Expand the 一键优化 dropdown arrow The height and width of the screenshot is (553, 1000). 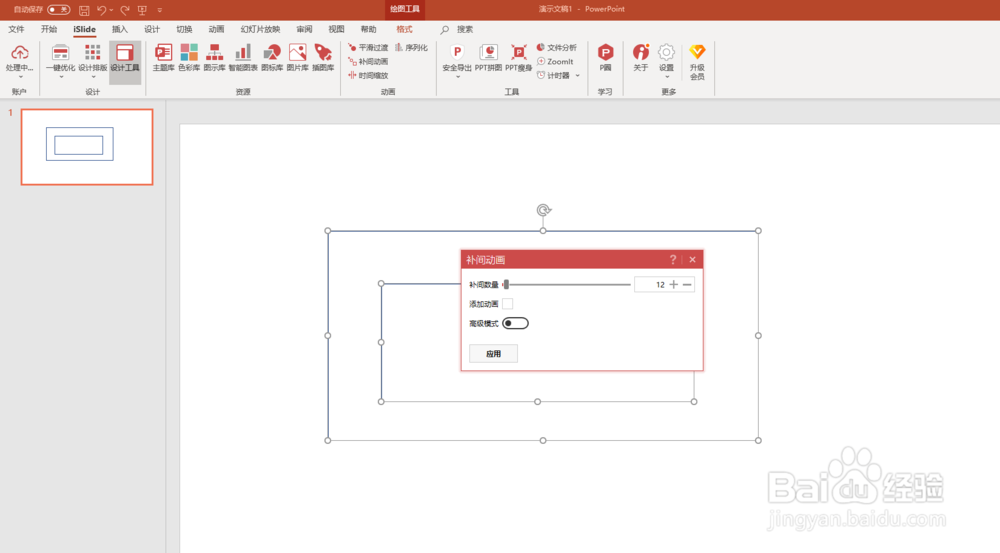pyautogui.click(x=61, y=77)
